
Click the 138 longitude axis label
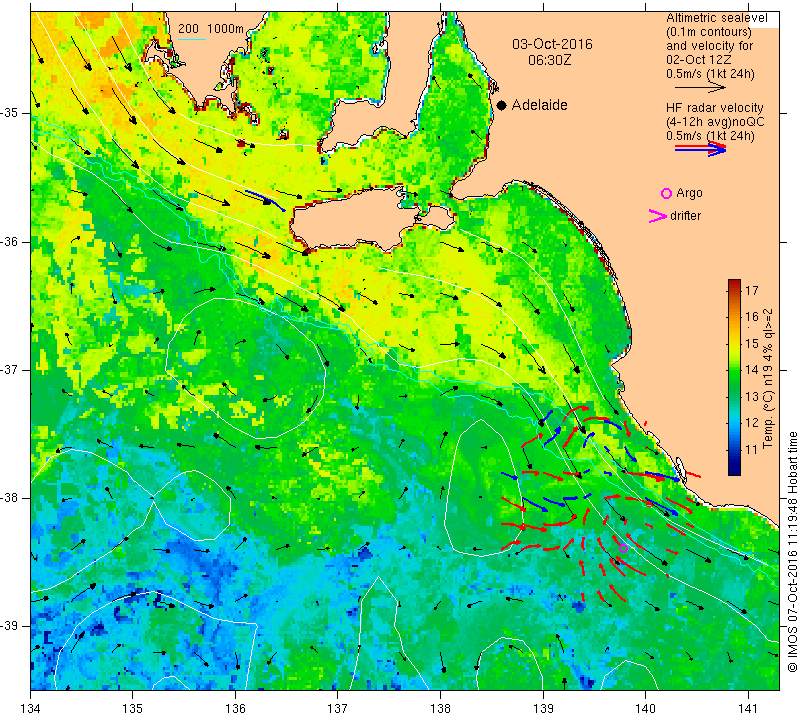pos(440,709)
